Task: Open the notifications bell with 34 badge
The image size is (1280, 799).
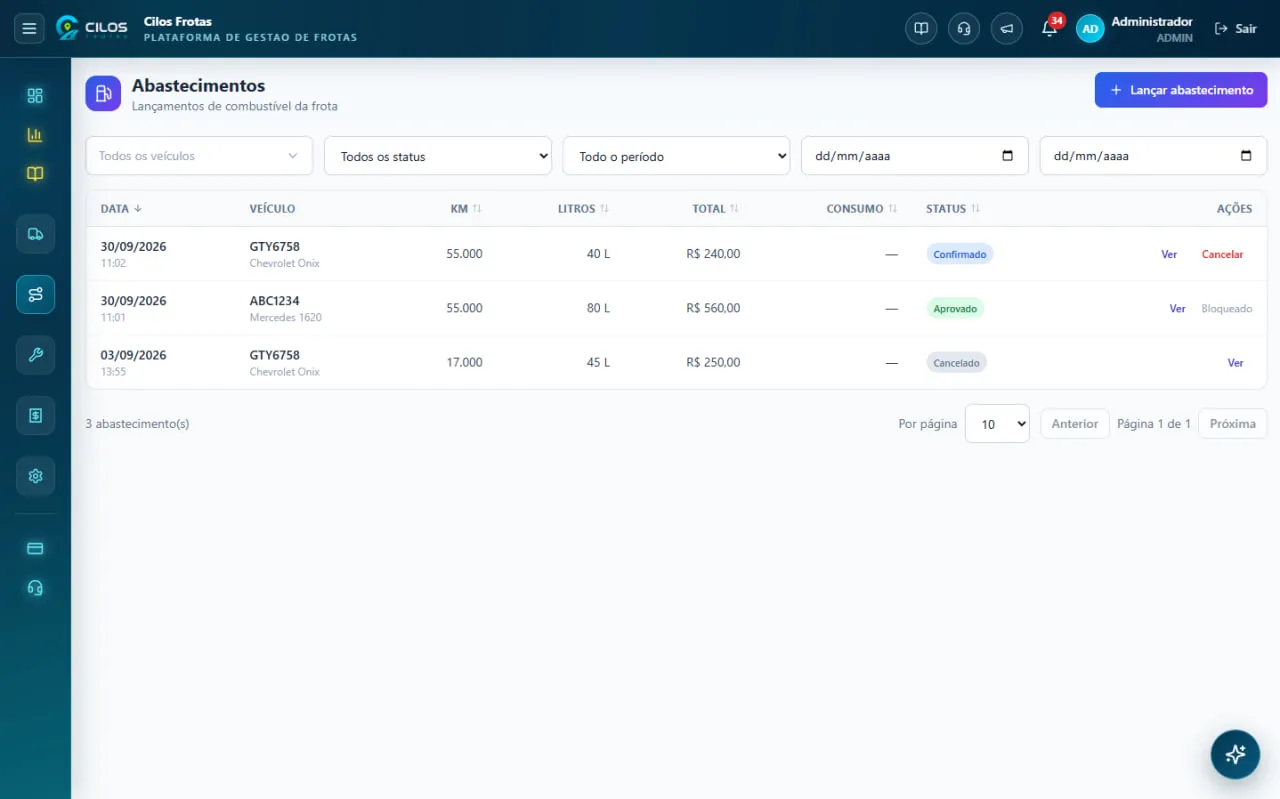Action: (1049, 28)
